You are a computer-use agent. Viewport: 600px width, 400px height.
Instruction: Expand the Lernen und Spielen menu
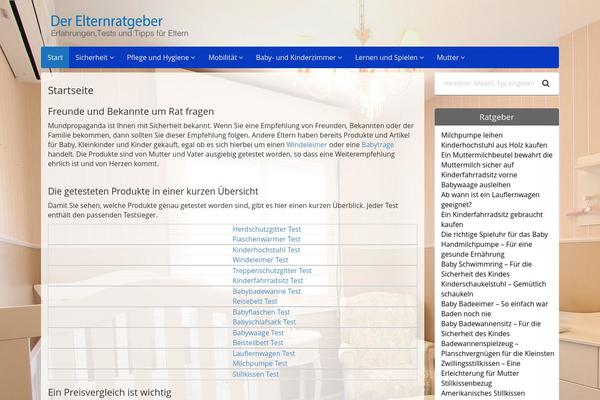pos(389,57)
